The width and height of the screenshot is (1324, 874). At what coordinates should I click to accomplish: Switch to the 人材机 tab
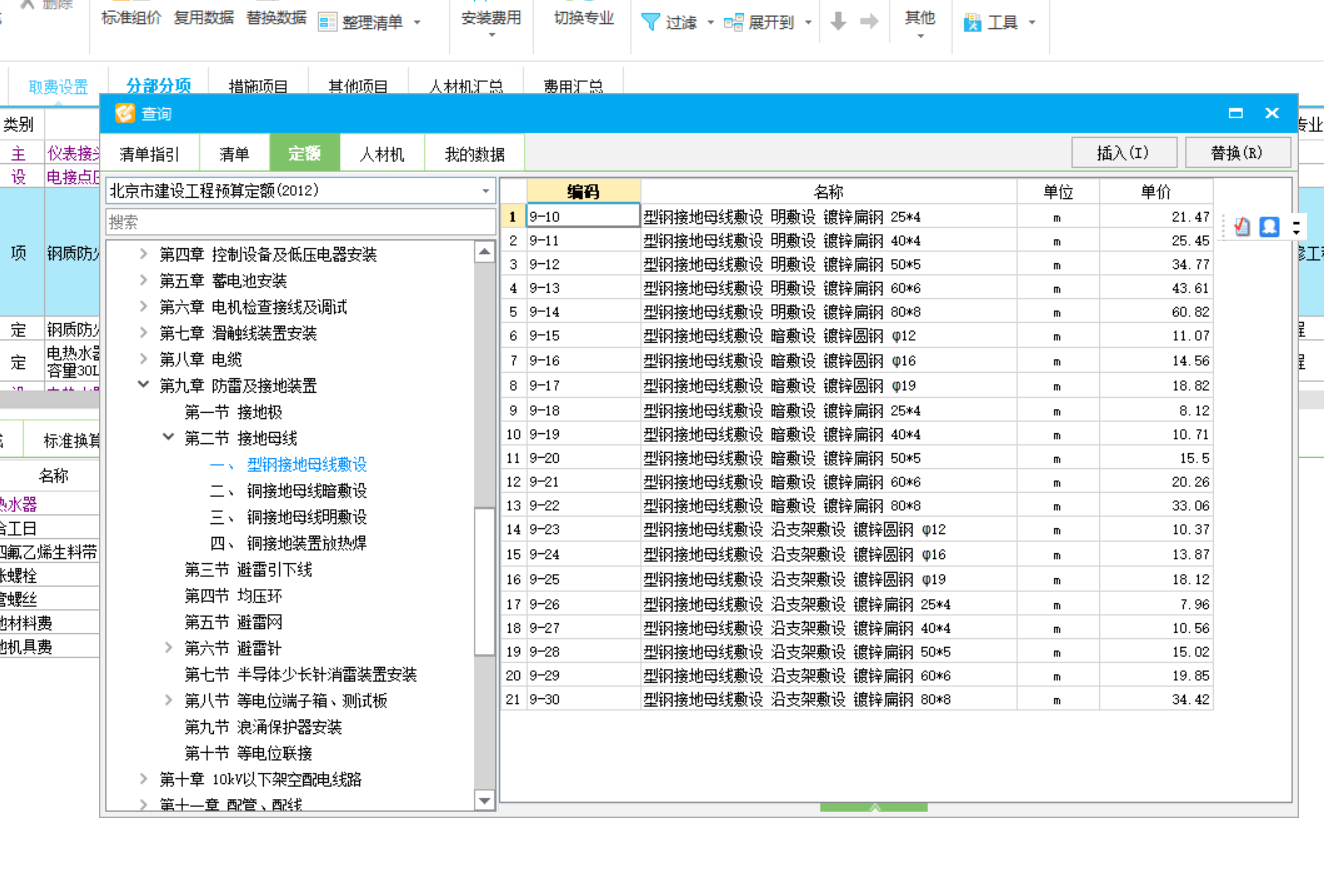tap(382, 154)
